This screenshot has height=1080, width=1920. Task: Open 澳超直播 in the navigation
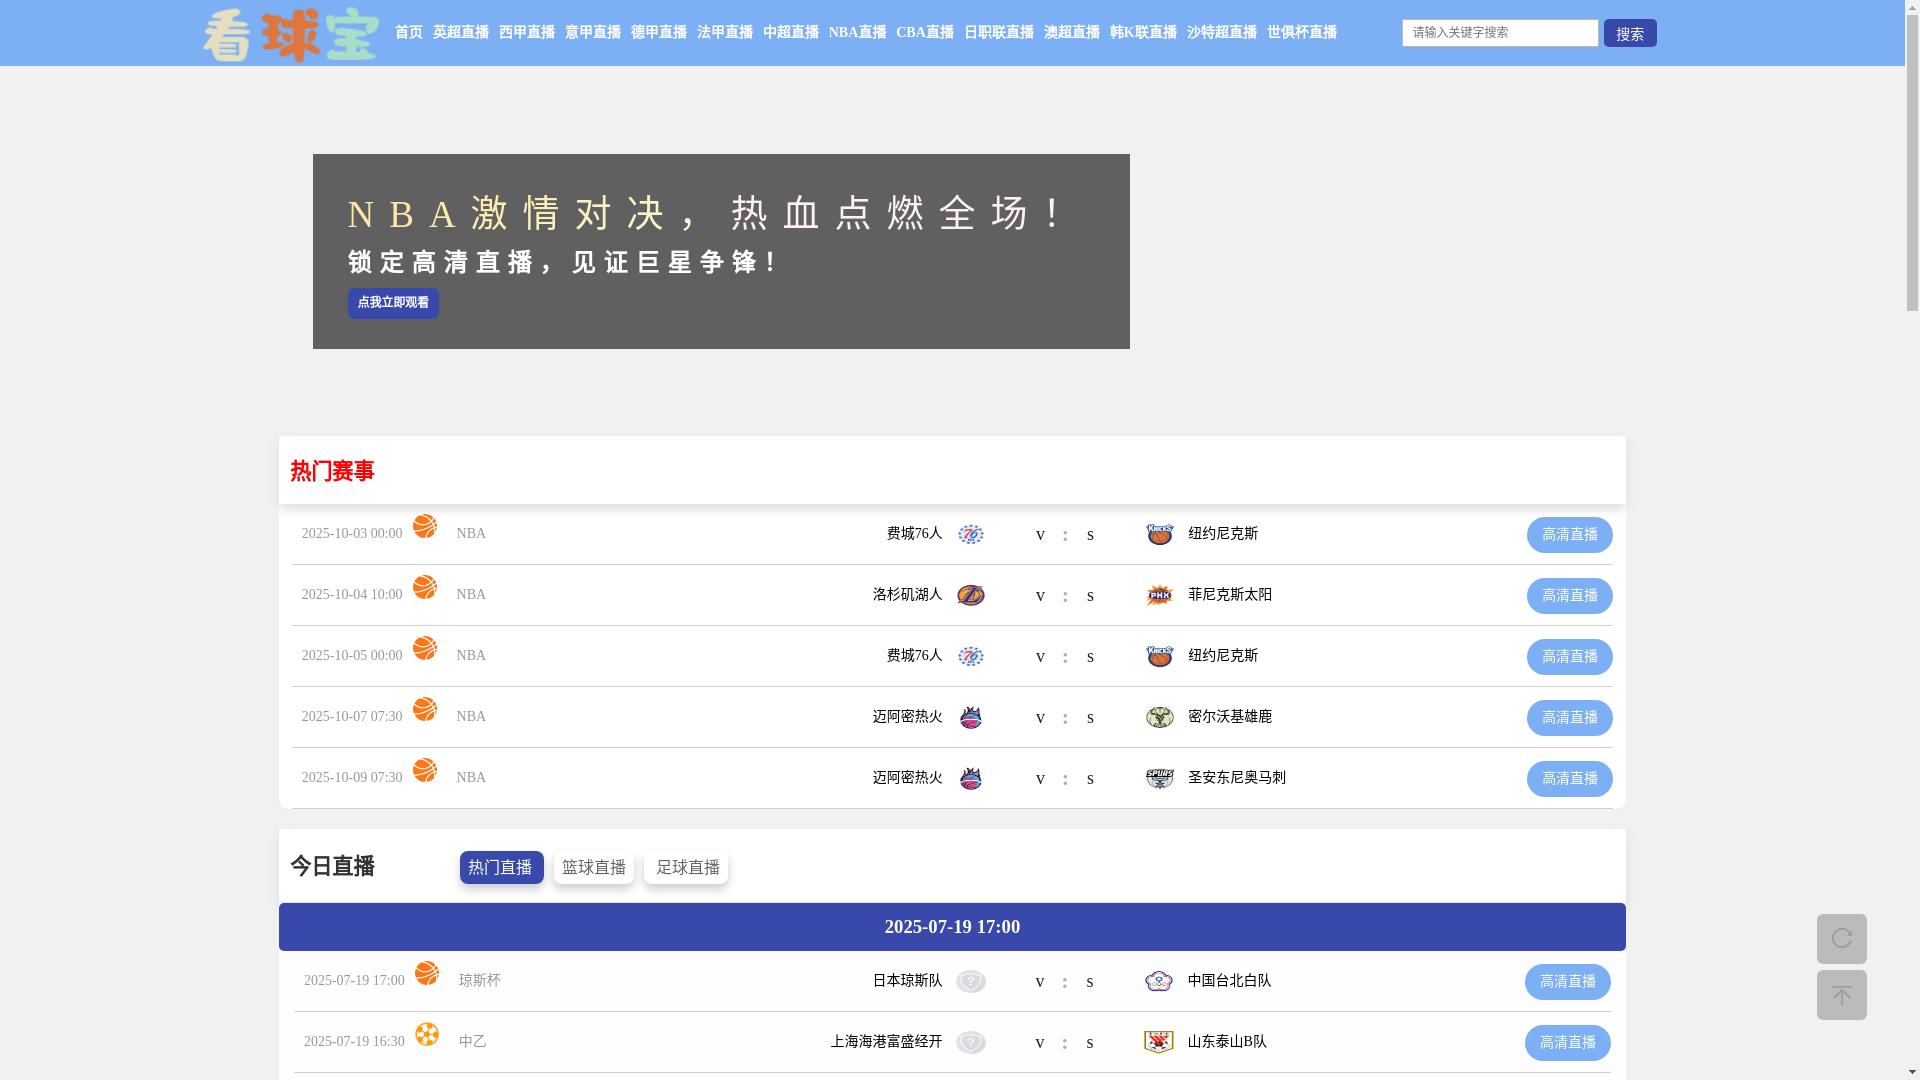(1072, 33)
